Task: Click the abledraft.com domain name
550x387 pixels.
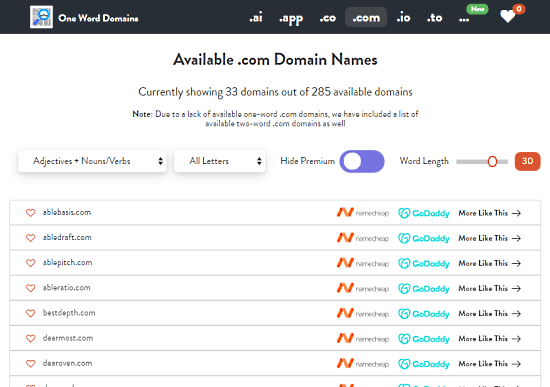Action: coord(67,238)
